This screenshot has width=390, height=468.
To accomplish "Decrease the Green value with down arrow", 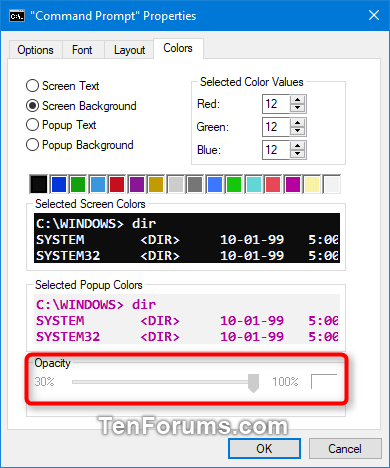I will pyautogui.click(x=298, y=131).
